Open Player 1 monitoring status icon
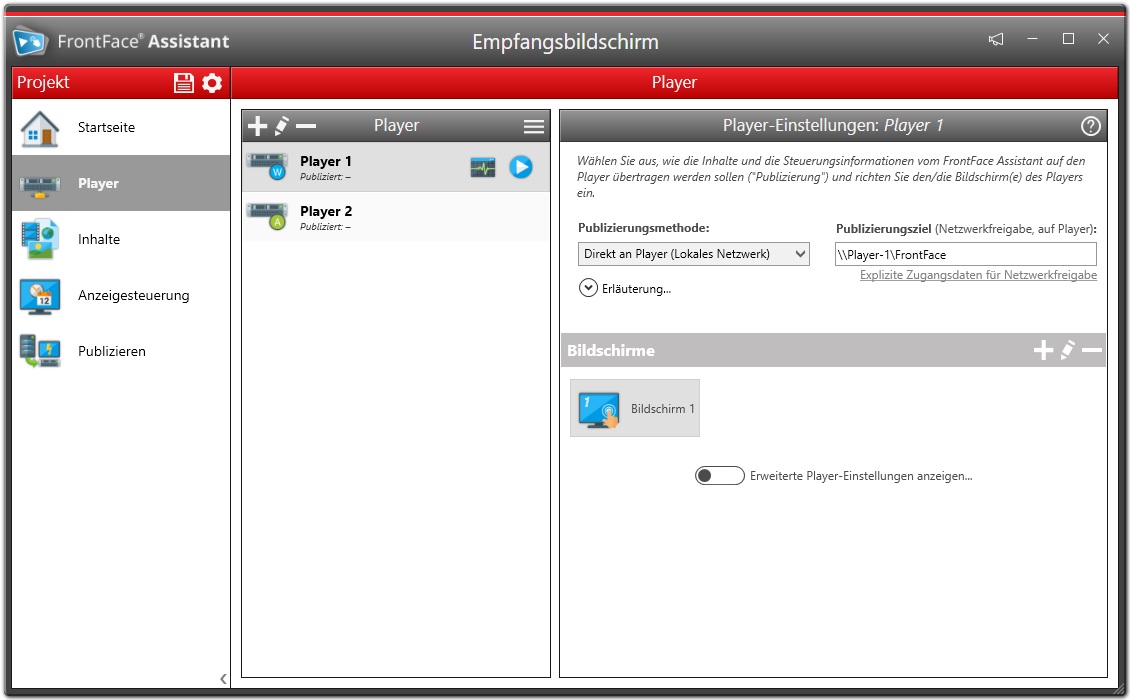This screenshot has height=700, width=1130. pyautogui.click(x=483, y=168)
